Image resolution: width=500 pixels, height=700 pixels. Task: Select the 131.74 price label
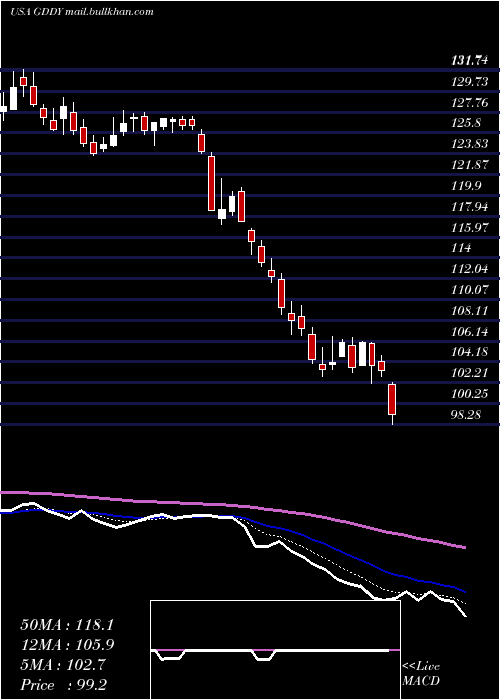point(469,62)
